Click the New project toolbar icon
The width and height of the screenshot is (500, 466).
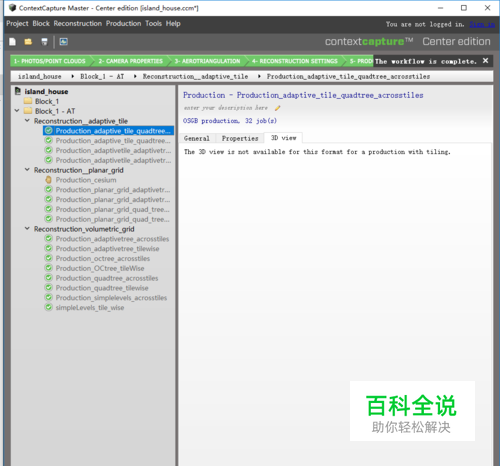(x=12, y=42)
